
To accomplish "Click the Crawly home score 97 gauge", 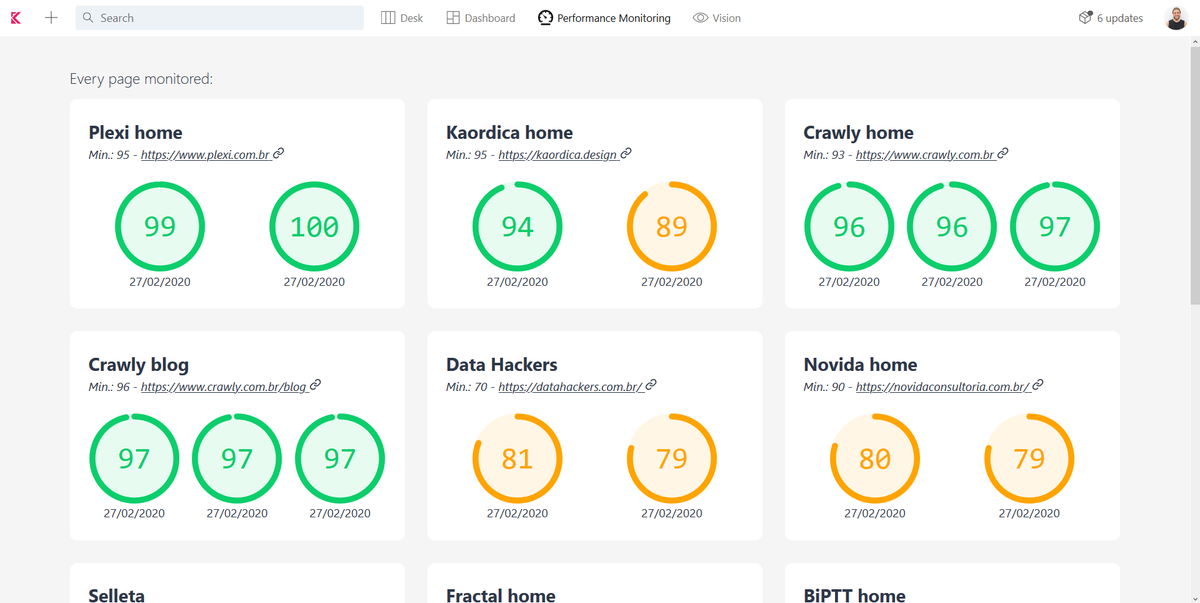I will tap(1054, 227).
